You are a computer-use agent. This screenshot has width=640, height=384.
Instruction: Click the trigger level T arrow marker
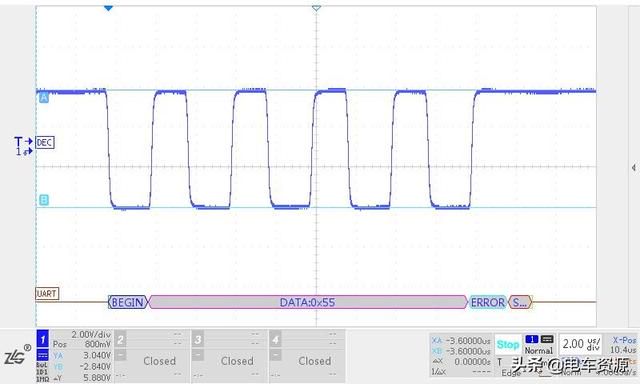[x=23, y=142]
